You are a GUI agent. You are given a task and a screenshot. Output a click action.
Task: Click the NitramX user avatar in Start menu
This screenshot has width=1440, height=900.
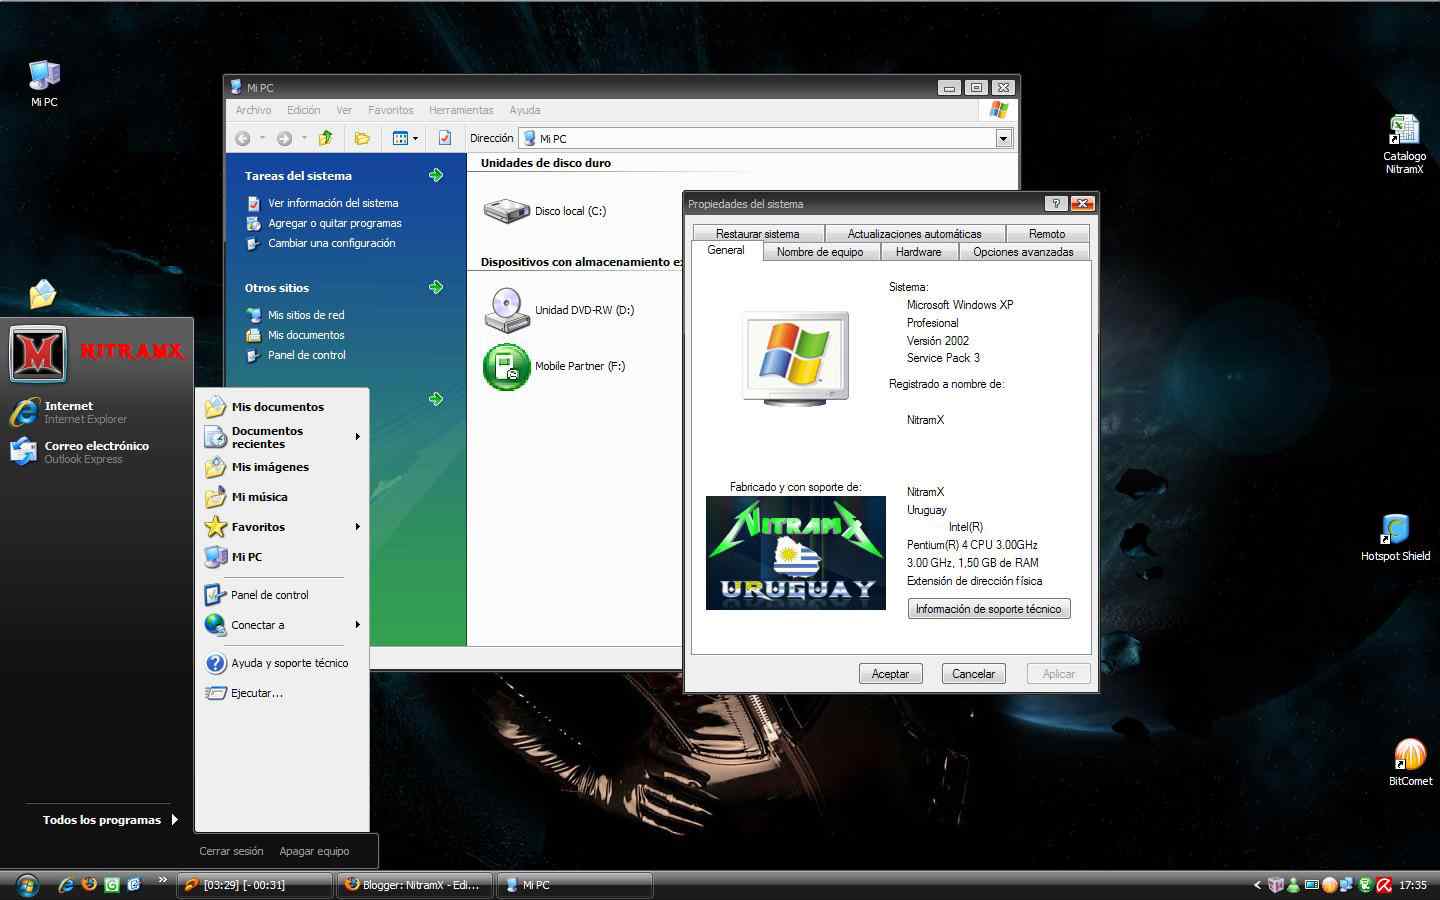tap(38, 354)
